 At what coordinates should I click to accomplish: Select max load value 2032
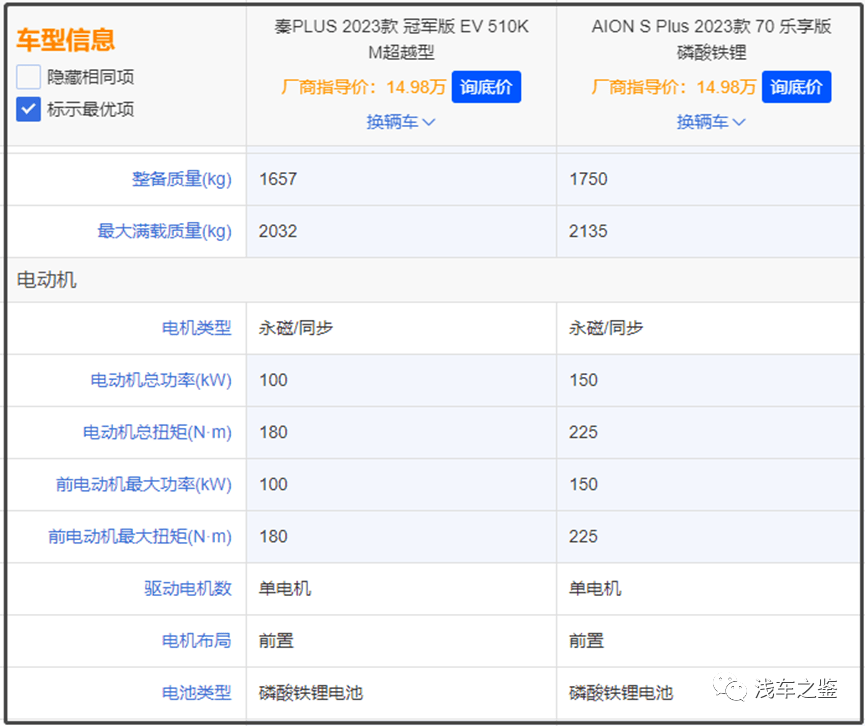point(278,231)
